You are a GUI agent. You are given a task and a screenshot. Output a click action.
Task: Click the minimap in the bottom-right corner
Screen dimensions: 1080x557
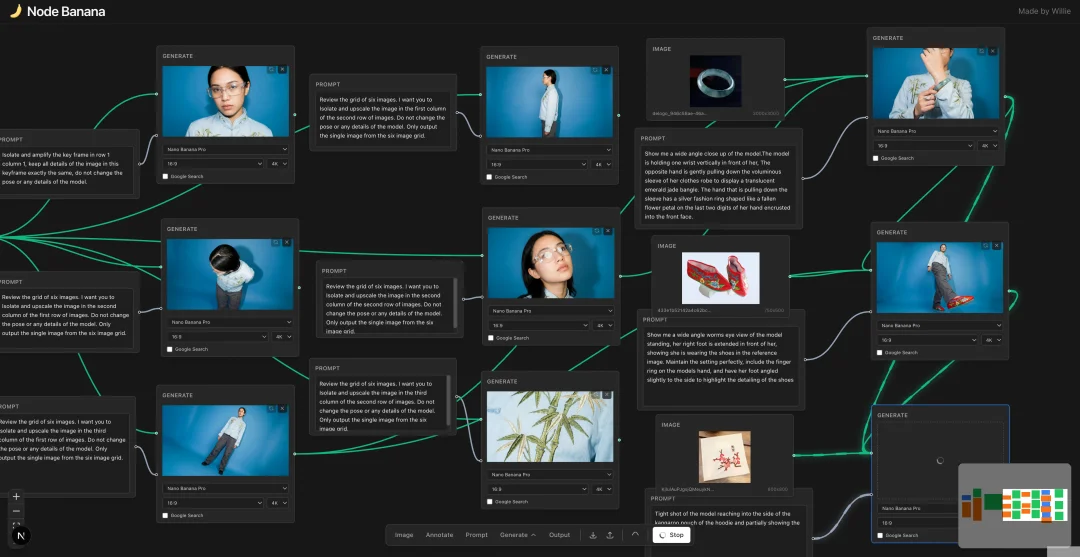click(1014, 505)
